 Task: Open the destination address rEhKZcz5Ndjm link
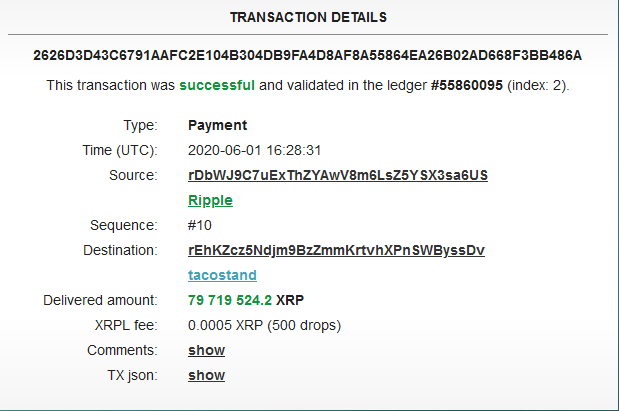336,250
